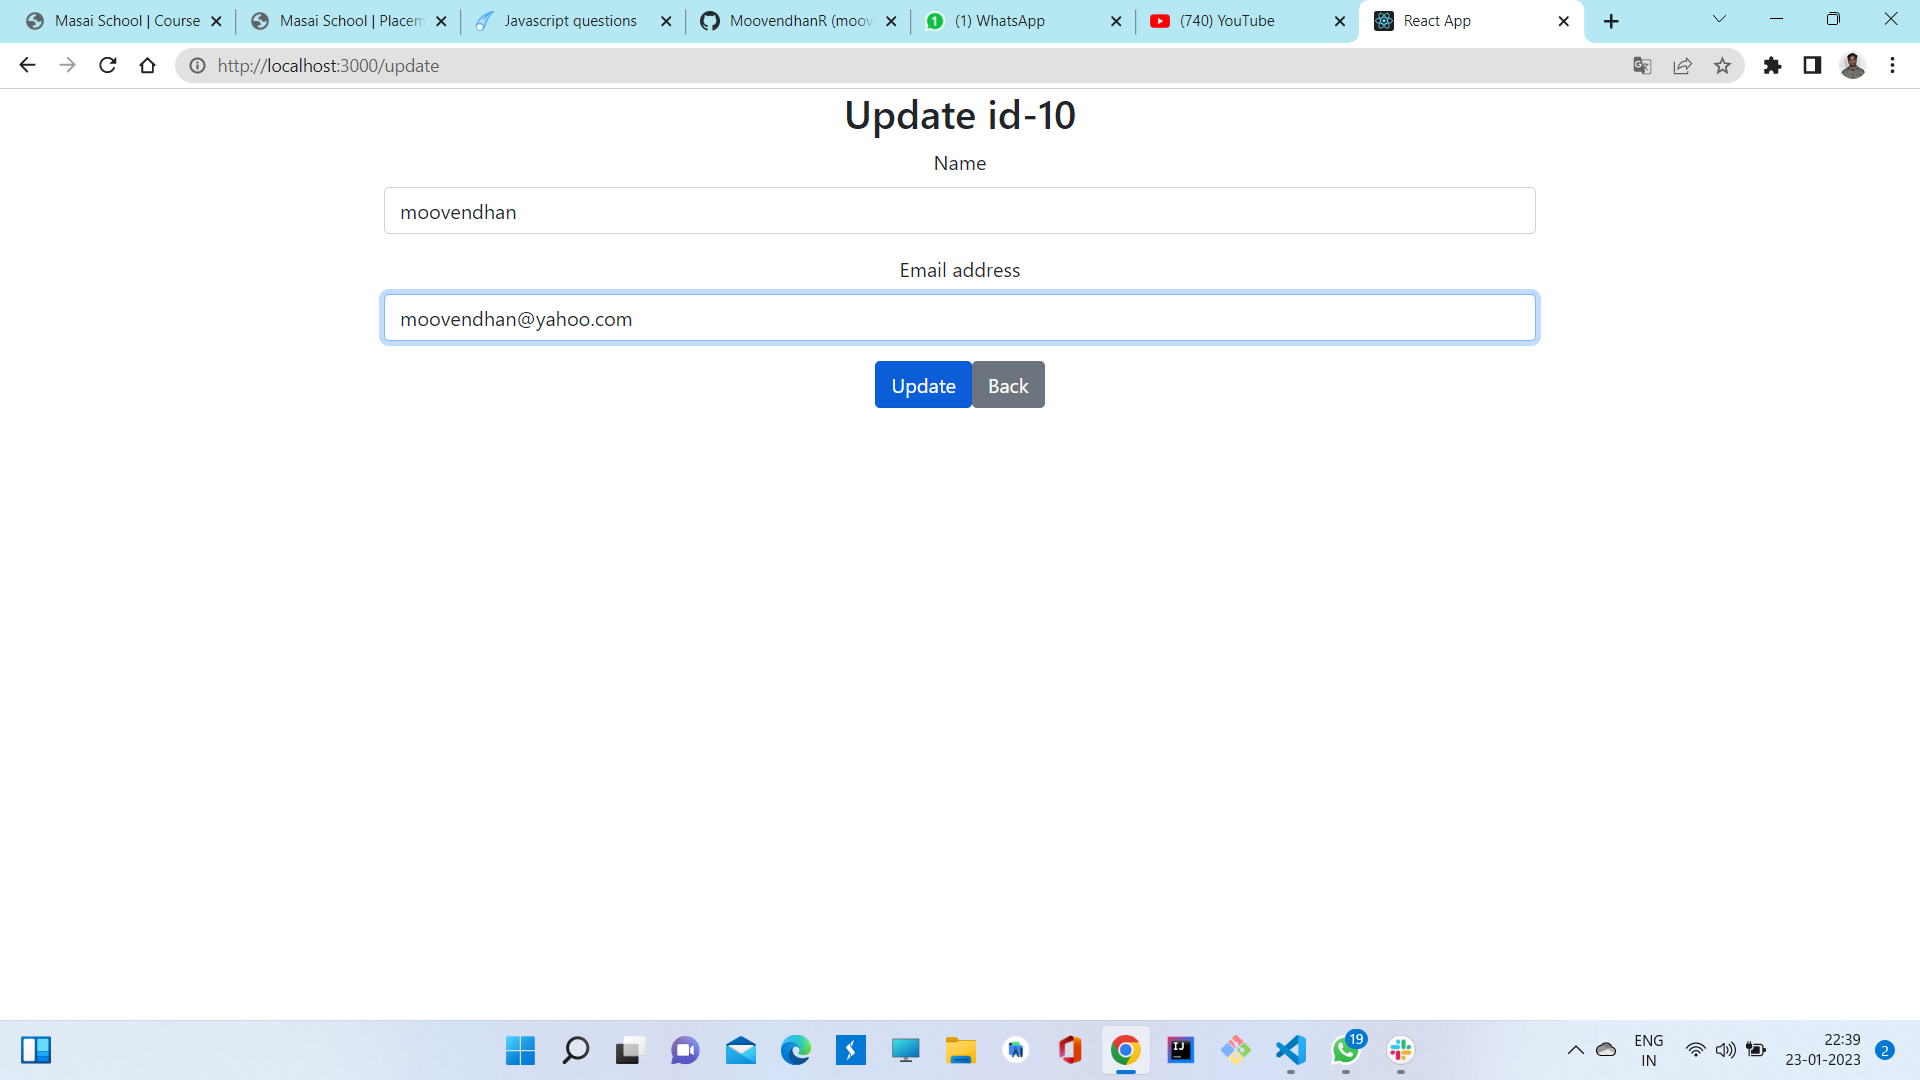
Task: Launch VS Code from the taskbar
Action: point(1289,1051)
